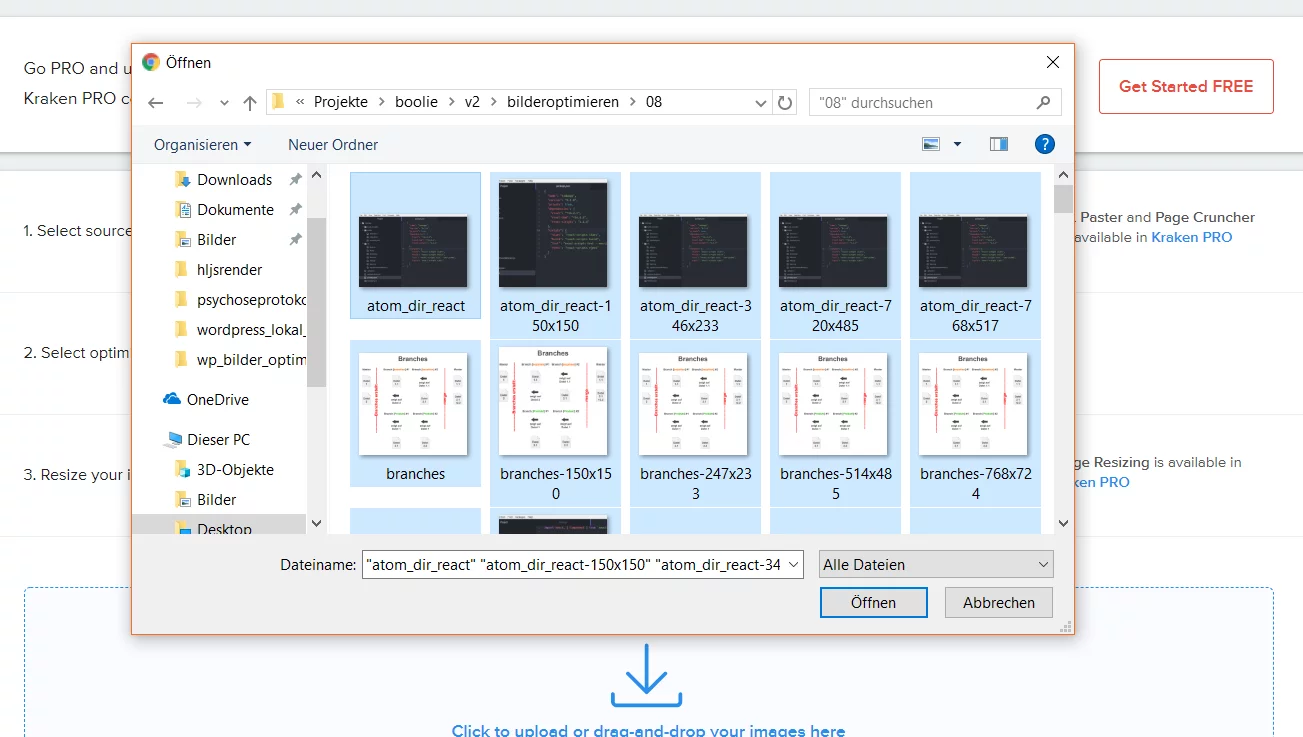This screenshot has width=1303, height=737.
Task: Change the view mode icon
Action: pos(931,144)
